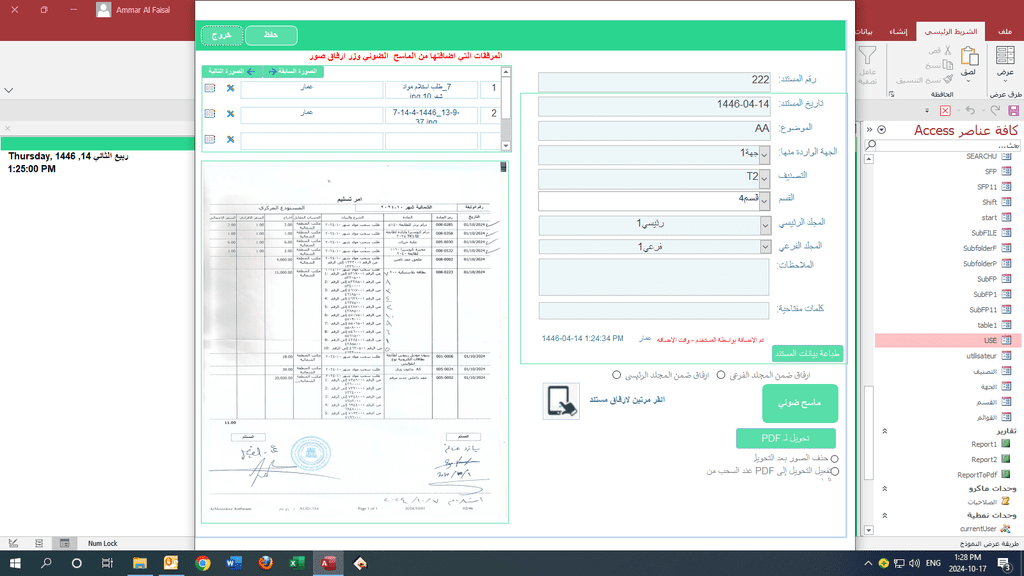The width and height of the screenshot is (1024, 576).
Task: Open the القسم dropdown showing قسم4
Action: (x=764, y=200)
